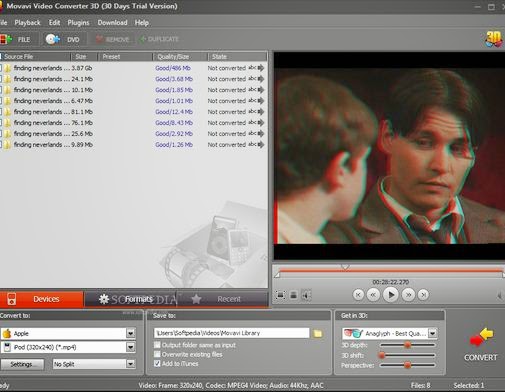The width and height of the screenshot is (505, 392).
Task: Skip to next track in preview
Action: pyautogui.click(x=424, y=295)
